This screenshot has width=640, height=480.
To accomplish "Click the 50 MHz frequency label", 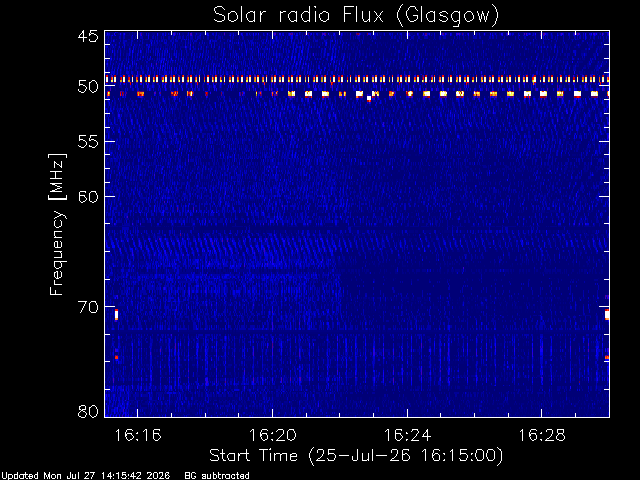I will click(x=88, y=86).
